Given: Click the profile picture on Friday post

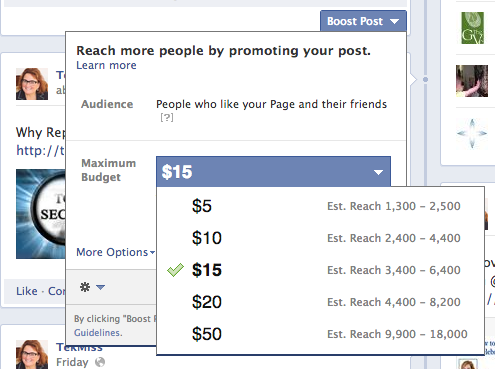Looking at the screenshot, I should pos(32,354).
